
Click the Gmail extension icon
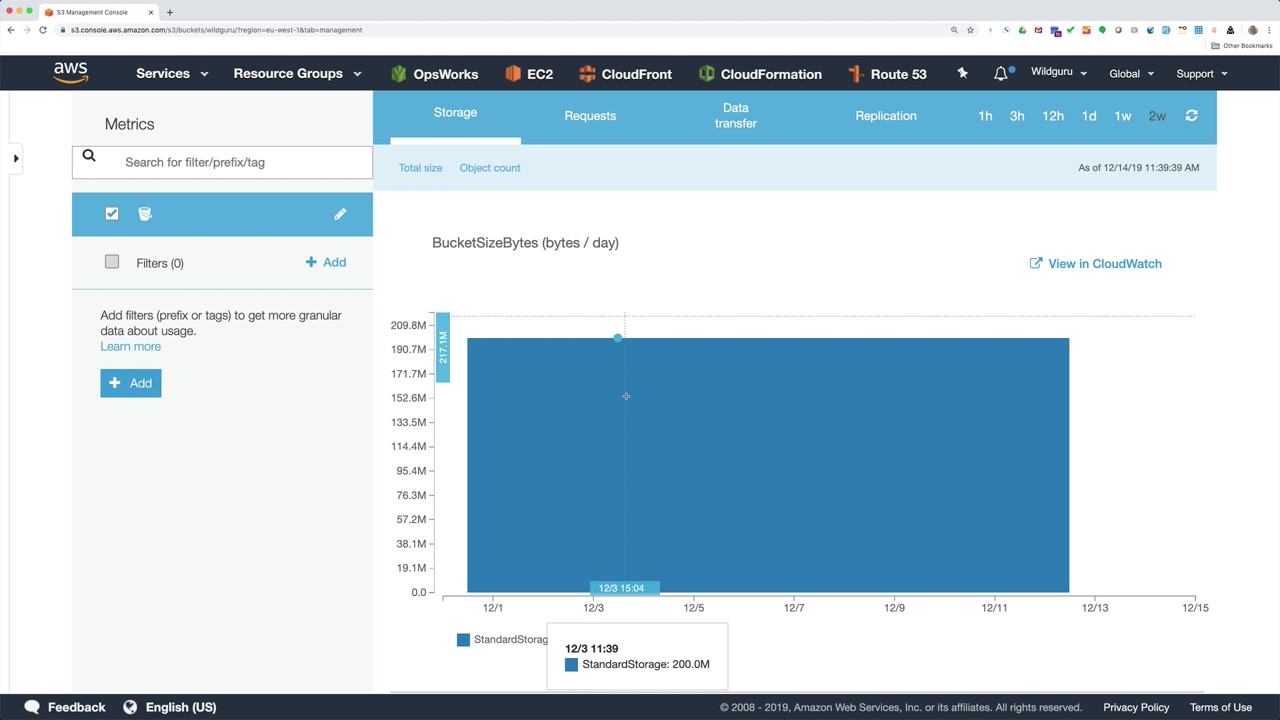[1038, 30]
